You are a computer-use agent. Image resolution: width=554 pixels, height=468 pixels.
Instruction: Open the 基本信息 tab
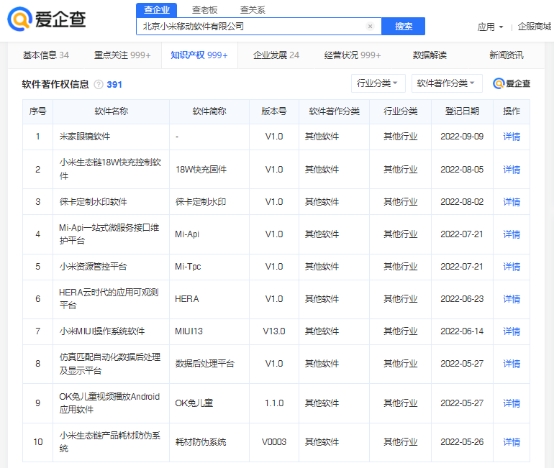click(x=46, y=55)
